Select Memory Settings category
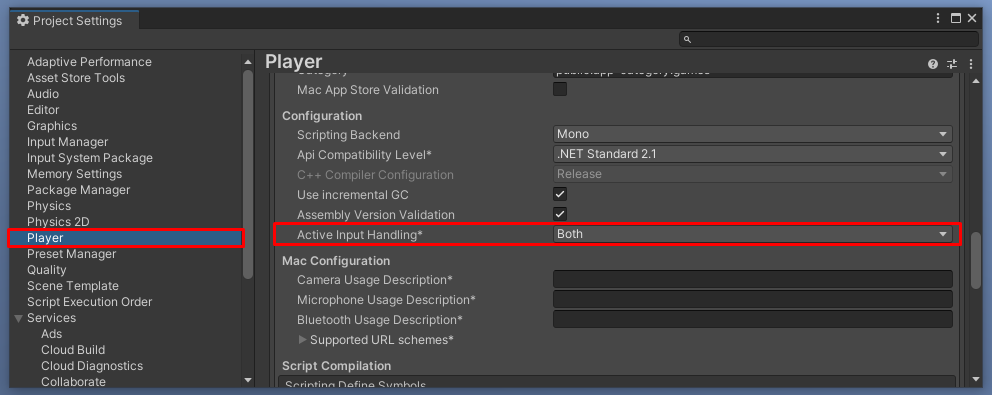 [x=75, y=173]
